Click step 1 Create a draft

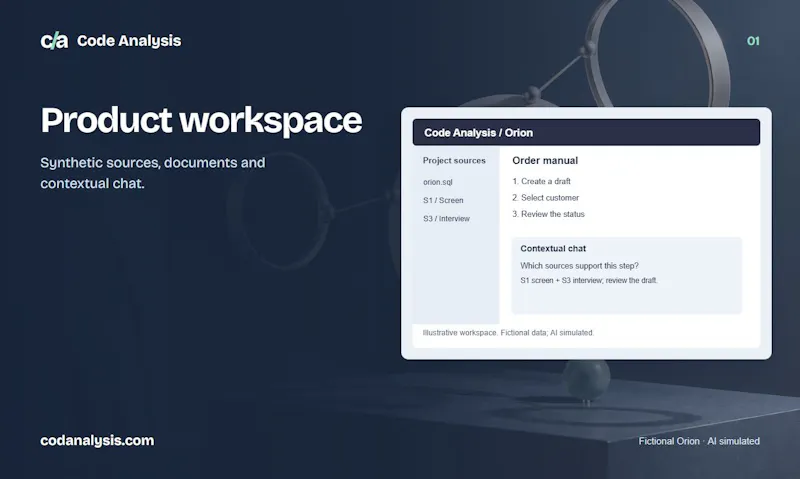tap(541, 182)
